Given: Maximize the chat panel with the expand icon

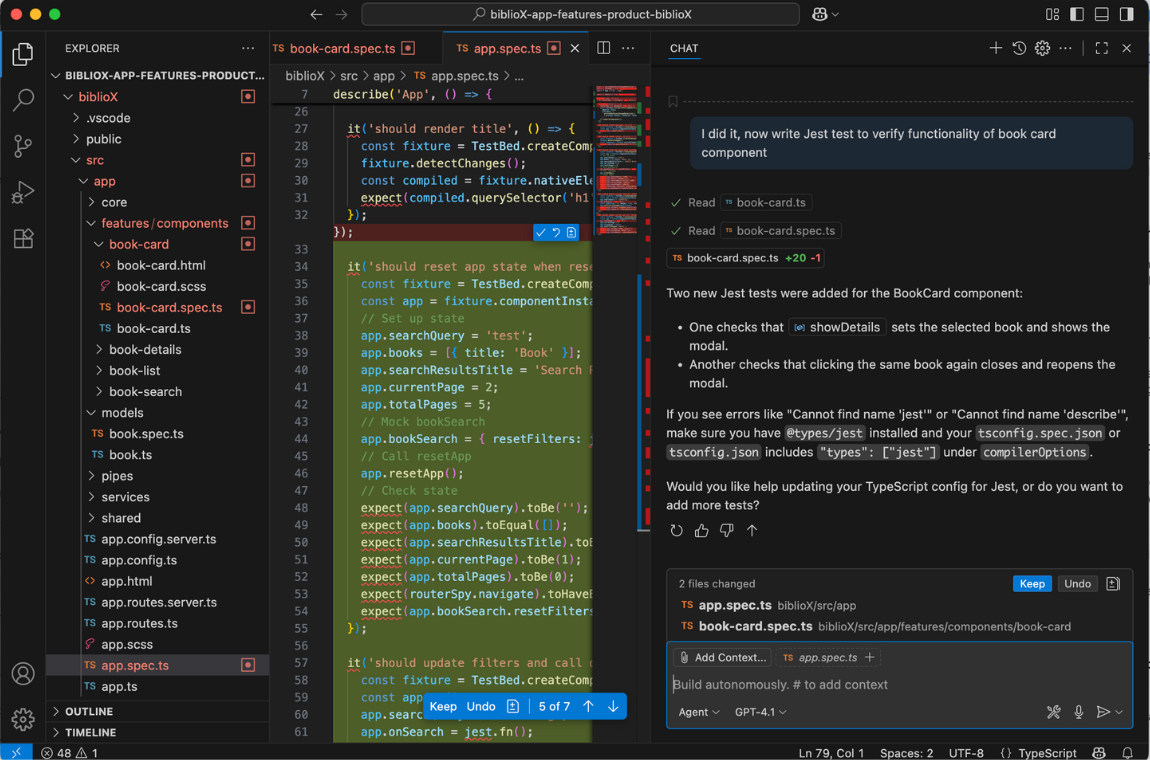Looking at the screenshot, I should (1101, 47).
